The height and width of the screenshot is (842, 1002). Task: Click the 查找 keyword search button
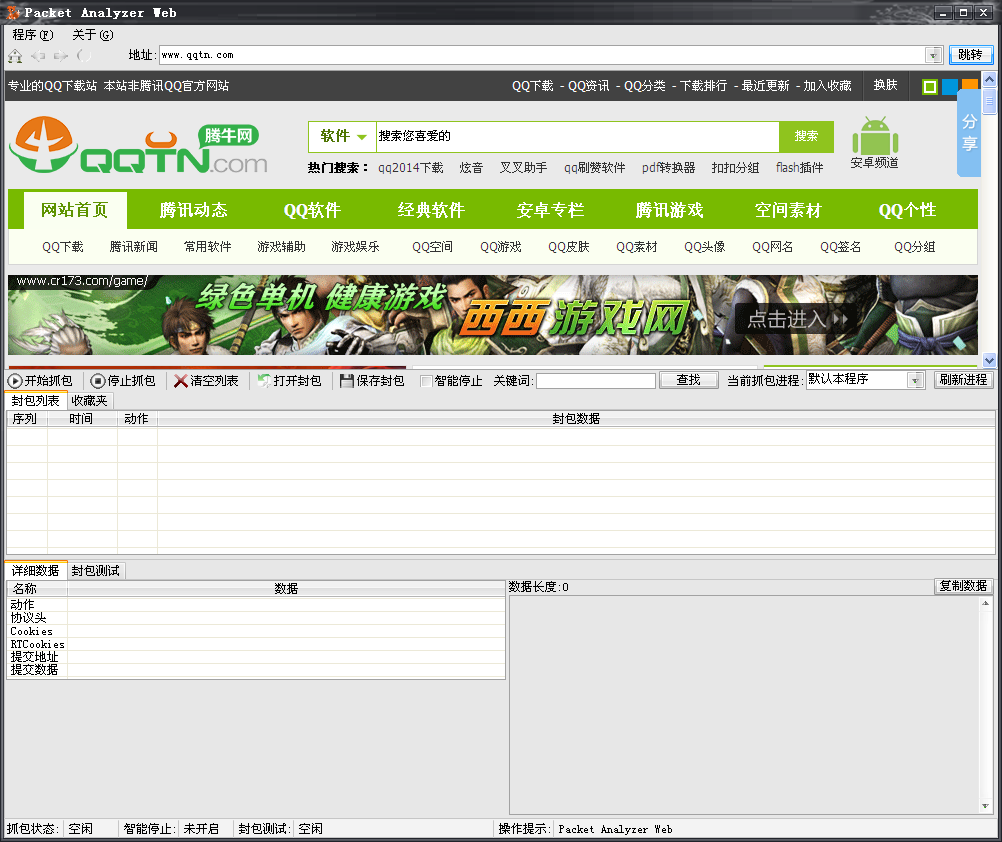689,380
